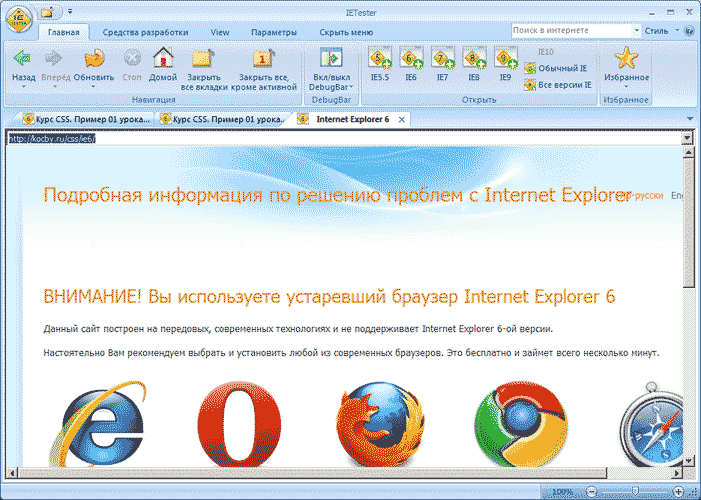Click the Opera browser logo
The width and height of the screenshot is (701, 500).
click(x=239, y=423)
